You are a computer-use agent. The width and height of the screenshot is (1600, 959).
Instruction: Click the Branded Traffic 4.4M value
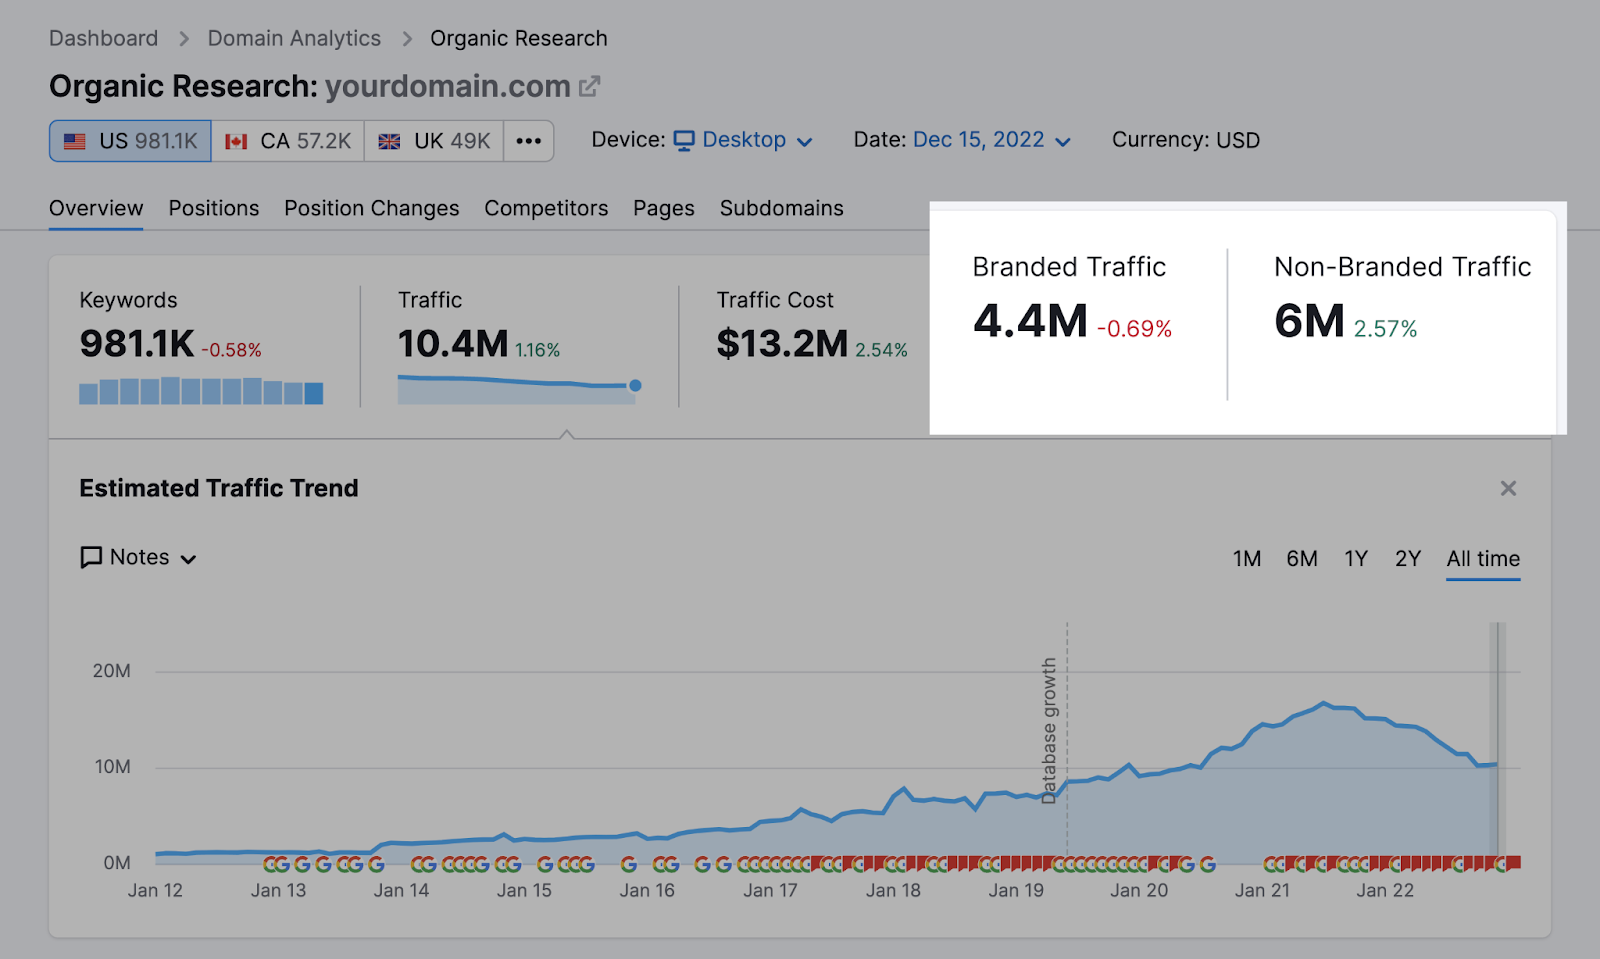pos(1030,321)
